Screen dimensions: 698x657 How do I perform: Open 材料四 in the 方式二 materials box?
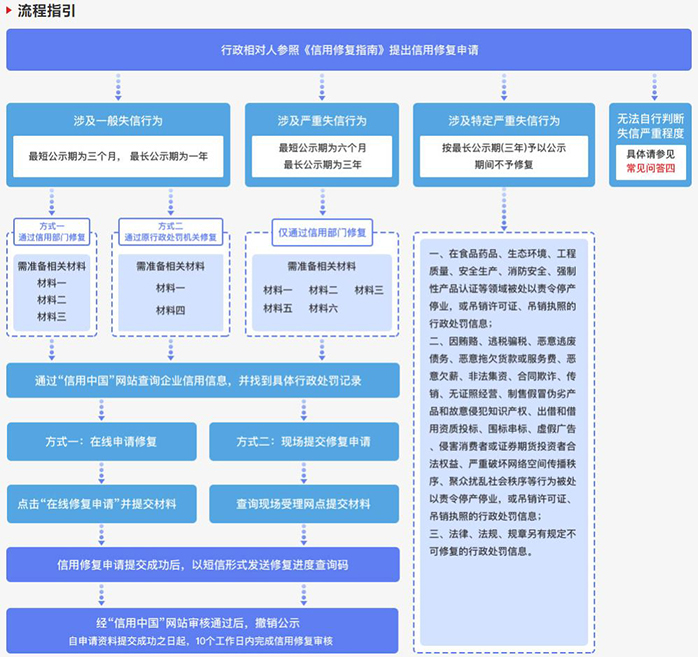coord(170,310)
